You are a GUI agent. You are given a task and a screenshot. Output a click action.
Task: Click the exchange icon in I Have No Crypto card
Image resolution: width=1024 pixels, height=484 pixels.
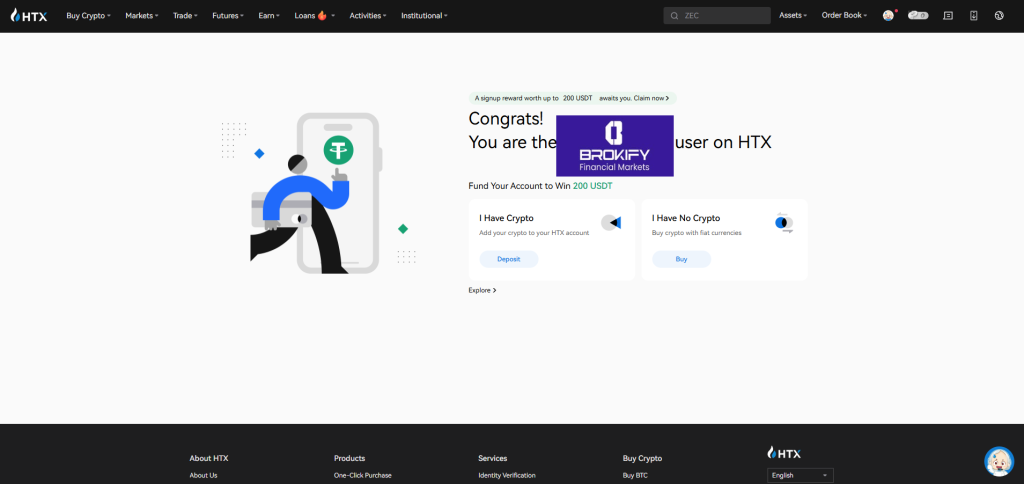(x=784, y=223)
